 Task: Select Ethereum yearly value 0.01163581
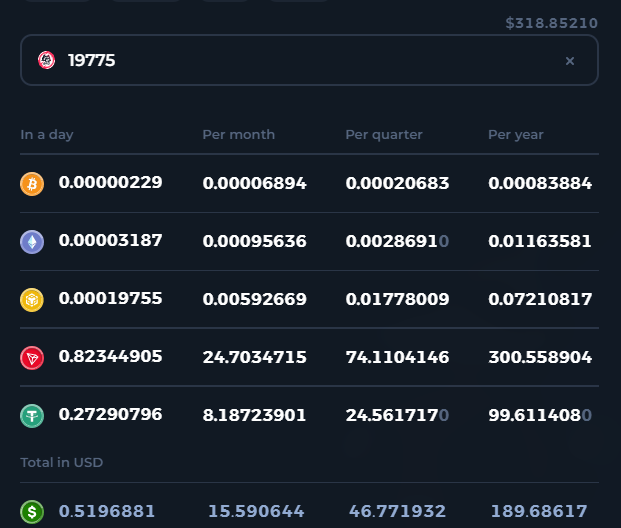click(x=540, y=241)
